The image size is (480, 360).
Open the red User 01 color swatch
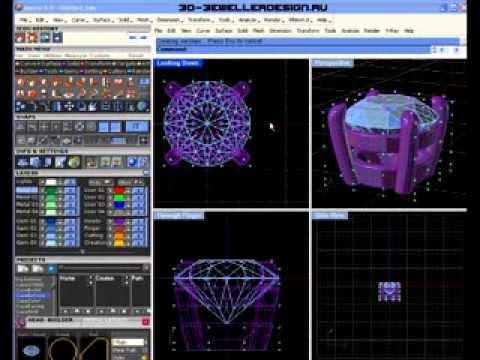click(x=119, y=190)
